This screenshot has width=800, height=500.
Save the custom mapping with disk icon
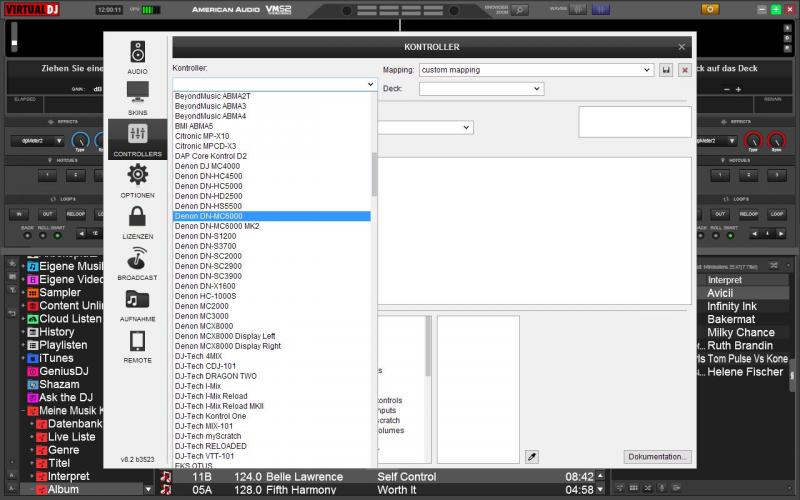[x=666, y=70]
